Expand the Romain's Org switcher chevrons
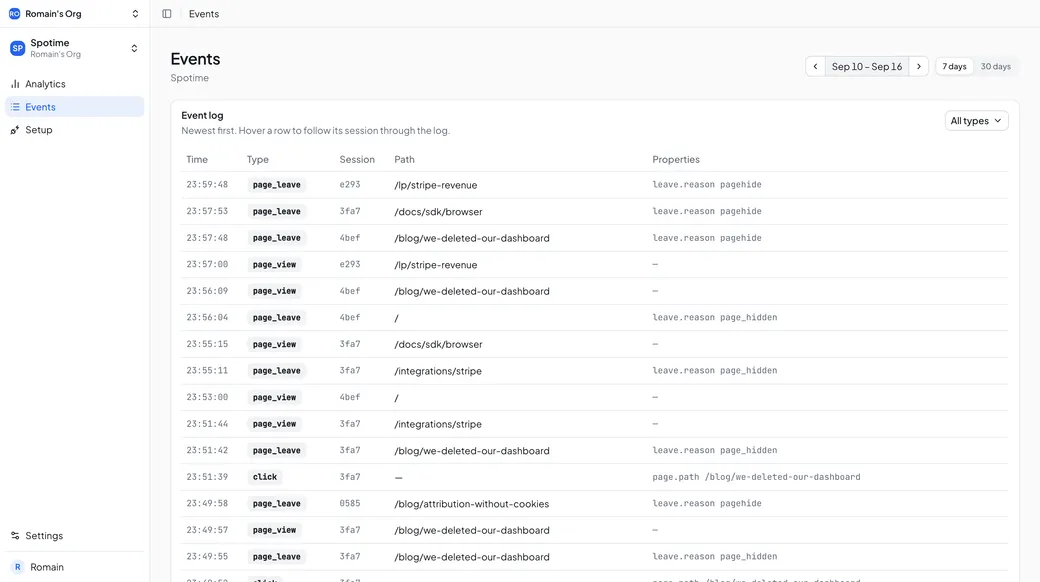Screen dimensions: 1040x582 (135, 13)
